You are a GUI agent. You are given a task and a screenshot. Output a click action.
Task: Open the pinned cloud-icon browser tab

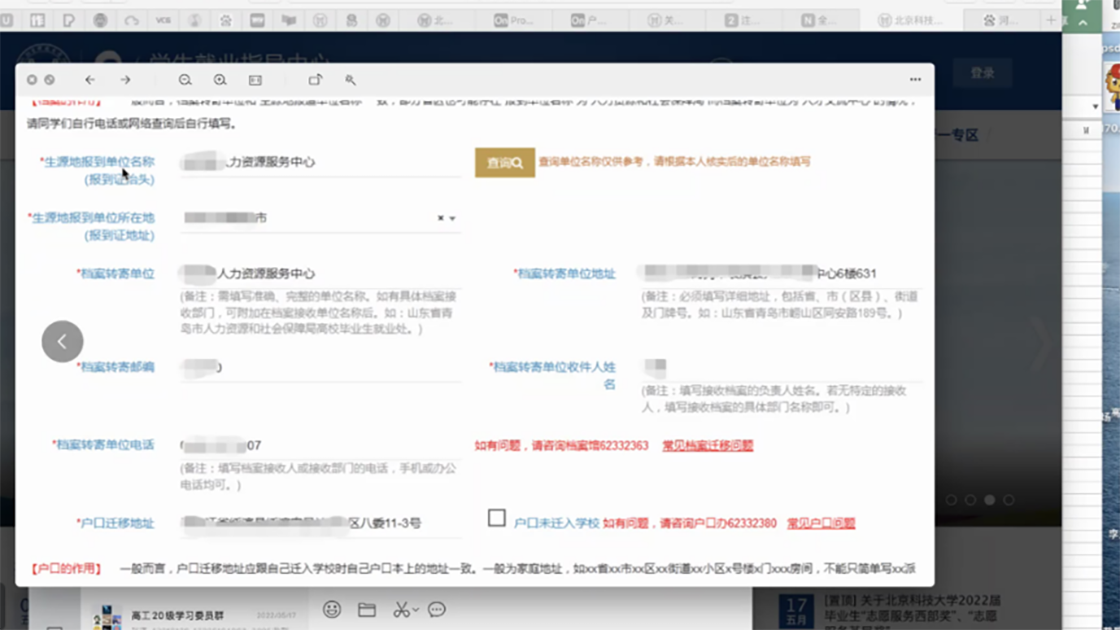pyautogui.click(x=131, y=21)
